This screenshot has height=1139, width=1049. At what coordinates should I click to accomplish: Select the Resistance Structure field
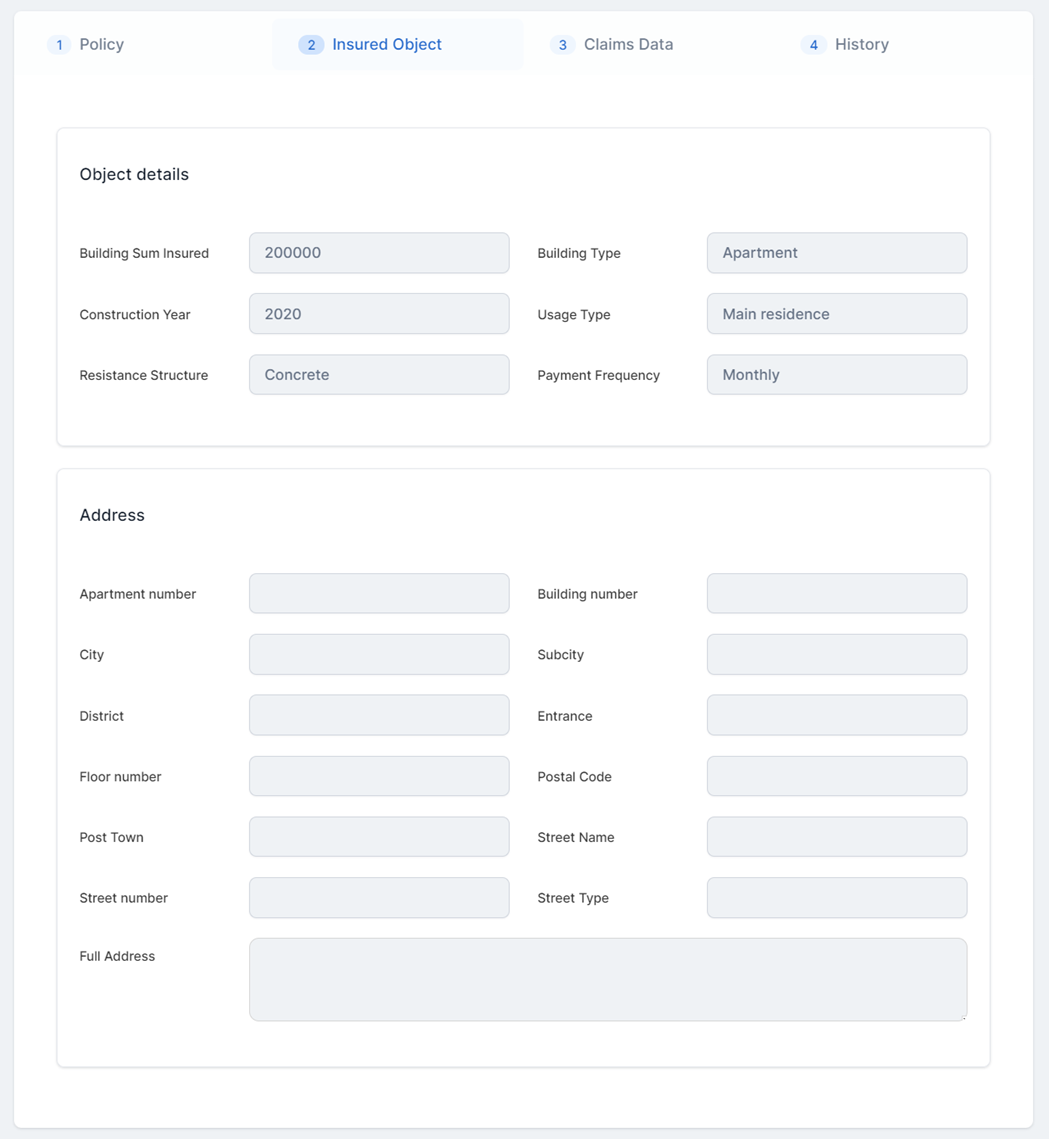click(x=379, y=375)
